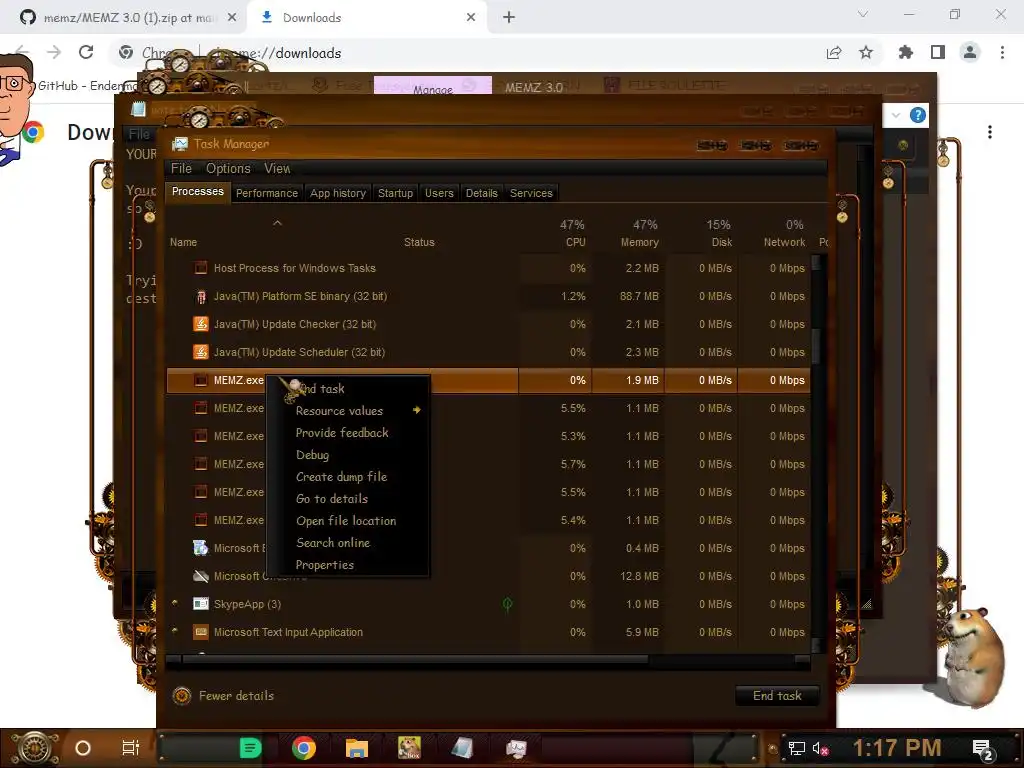Toggle Name column sort arrow
The height and width of the screenshot is (768, 1024).
point(278,223)
